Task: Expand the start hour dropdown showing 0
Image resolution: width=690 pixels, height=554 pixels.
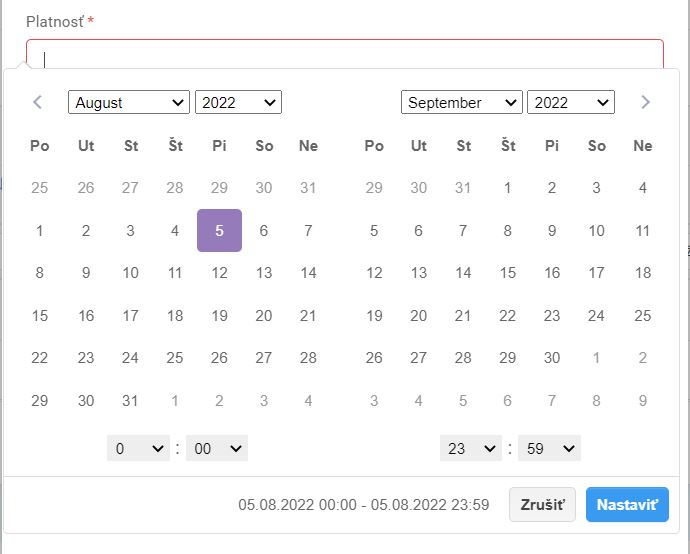Action: [138, 449]
